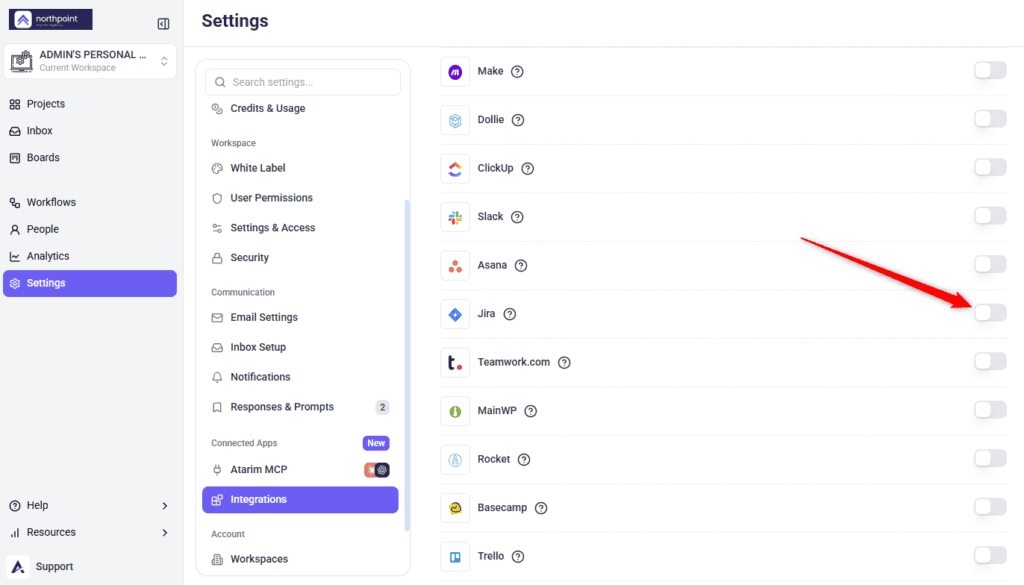Screen dimensions: 1024x585
Task: Open help tooltip next to Teamwork.com
Action: tap(564, 362)
